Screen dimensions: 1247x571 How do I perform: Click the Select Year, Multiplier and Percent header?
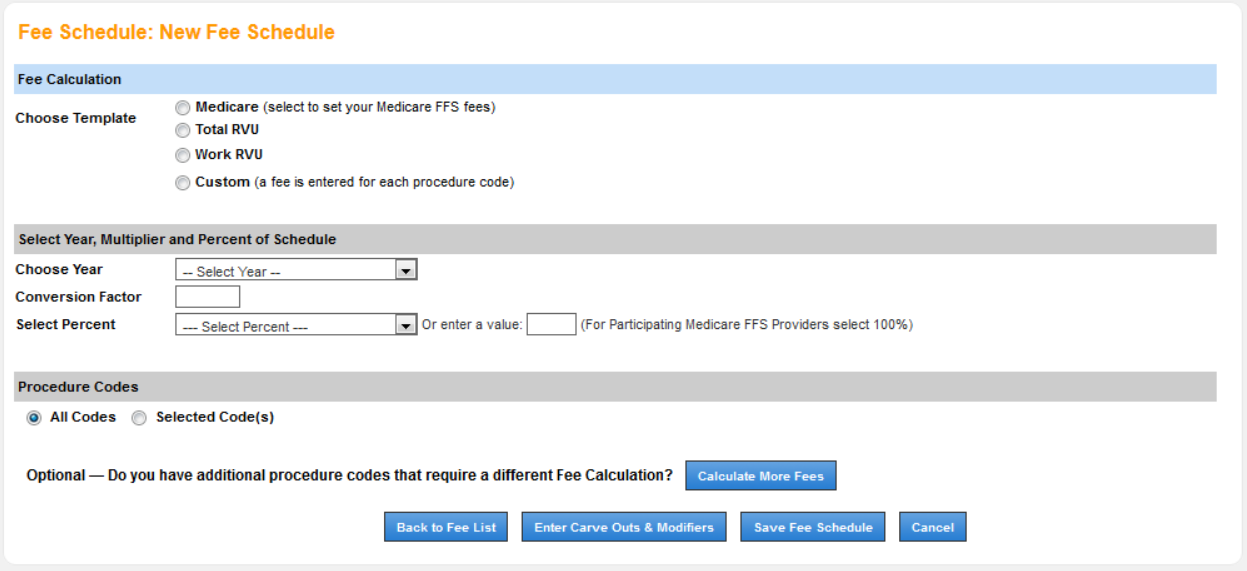tap(177, 240)
